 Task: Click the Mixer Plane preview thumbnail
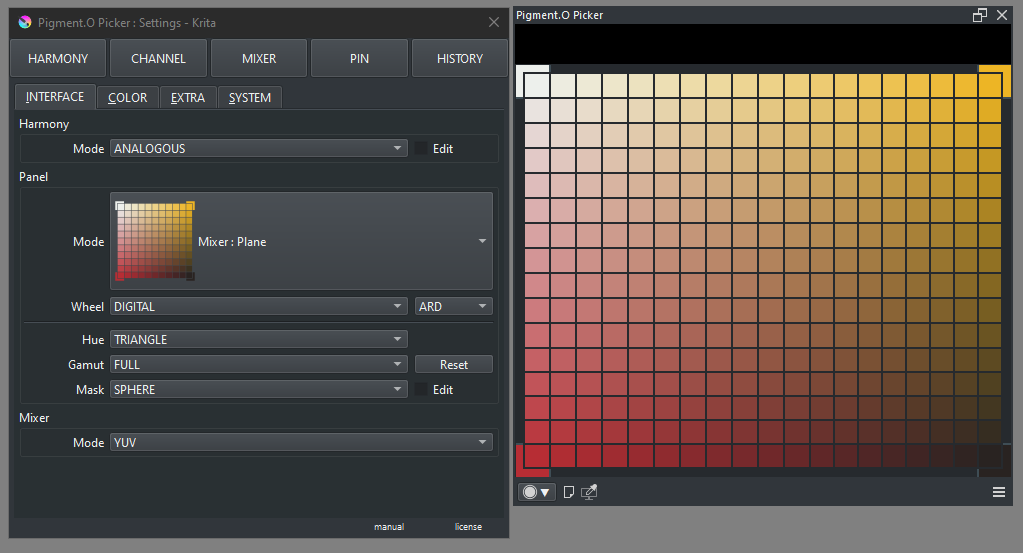(155, 241)
